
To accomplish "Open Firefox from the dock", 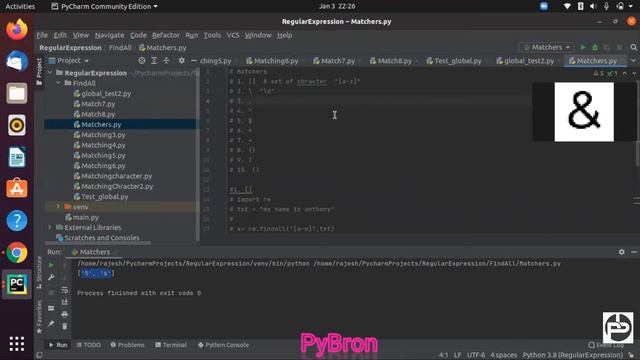I will pyautogui.click(x=17, y=29).
